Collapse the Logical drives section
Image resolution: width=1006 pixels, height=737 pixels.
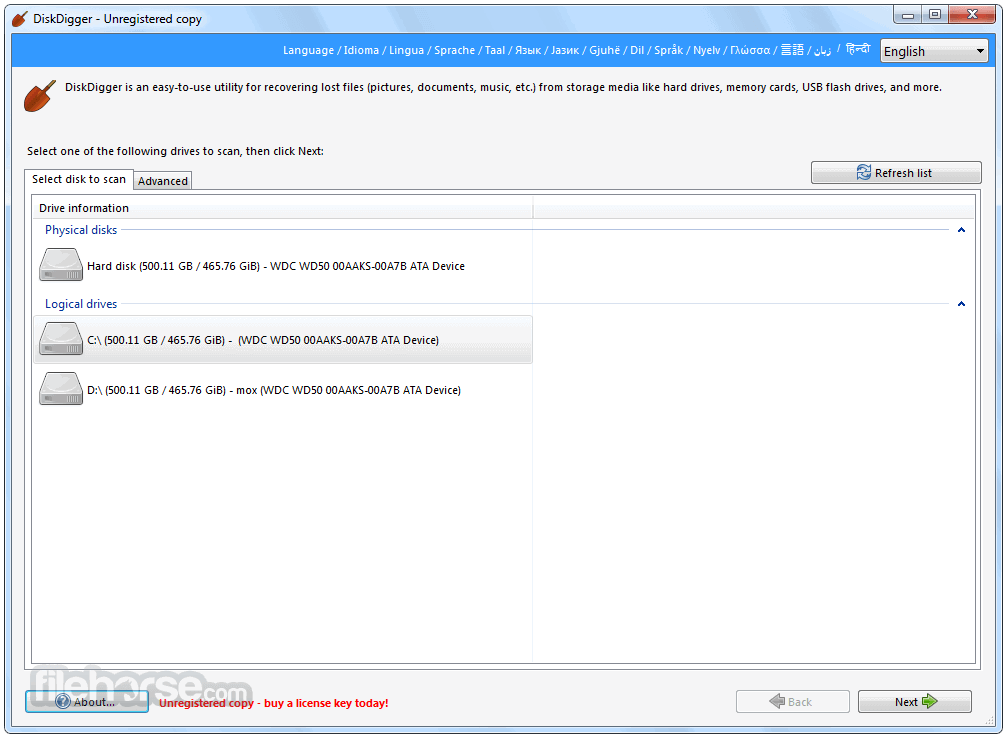pos(960,303)
